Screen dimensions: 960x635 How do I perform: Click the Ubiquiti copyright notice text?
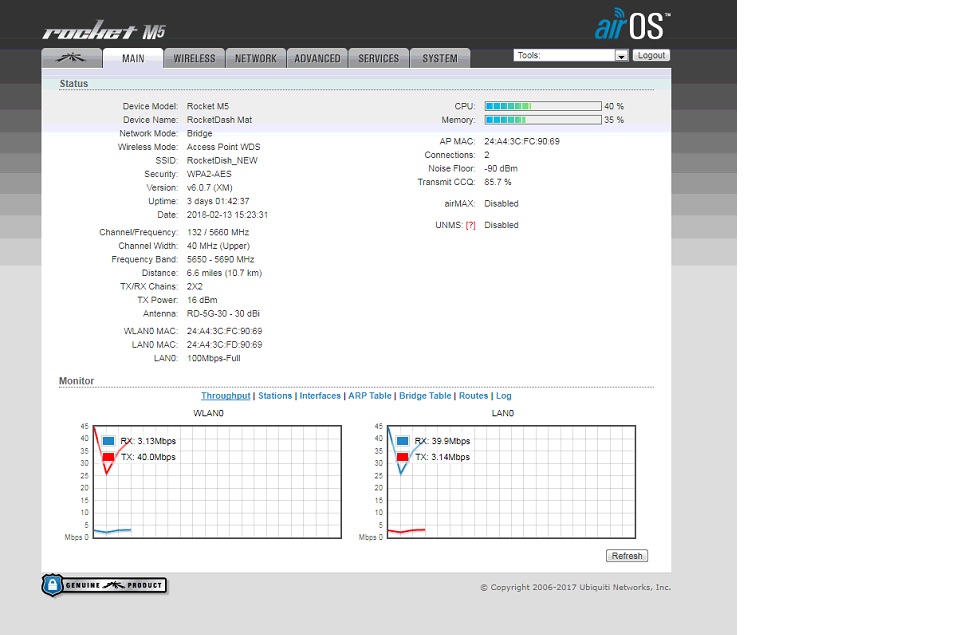576,587
